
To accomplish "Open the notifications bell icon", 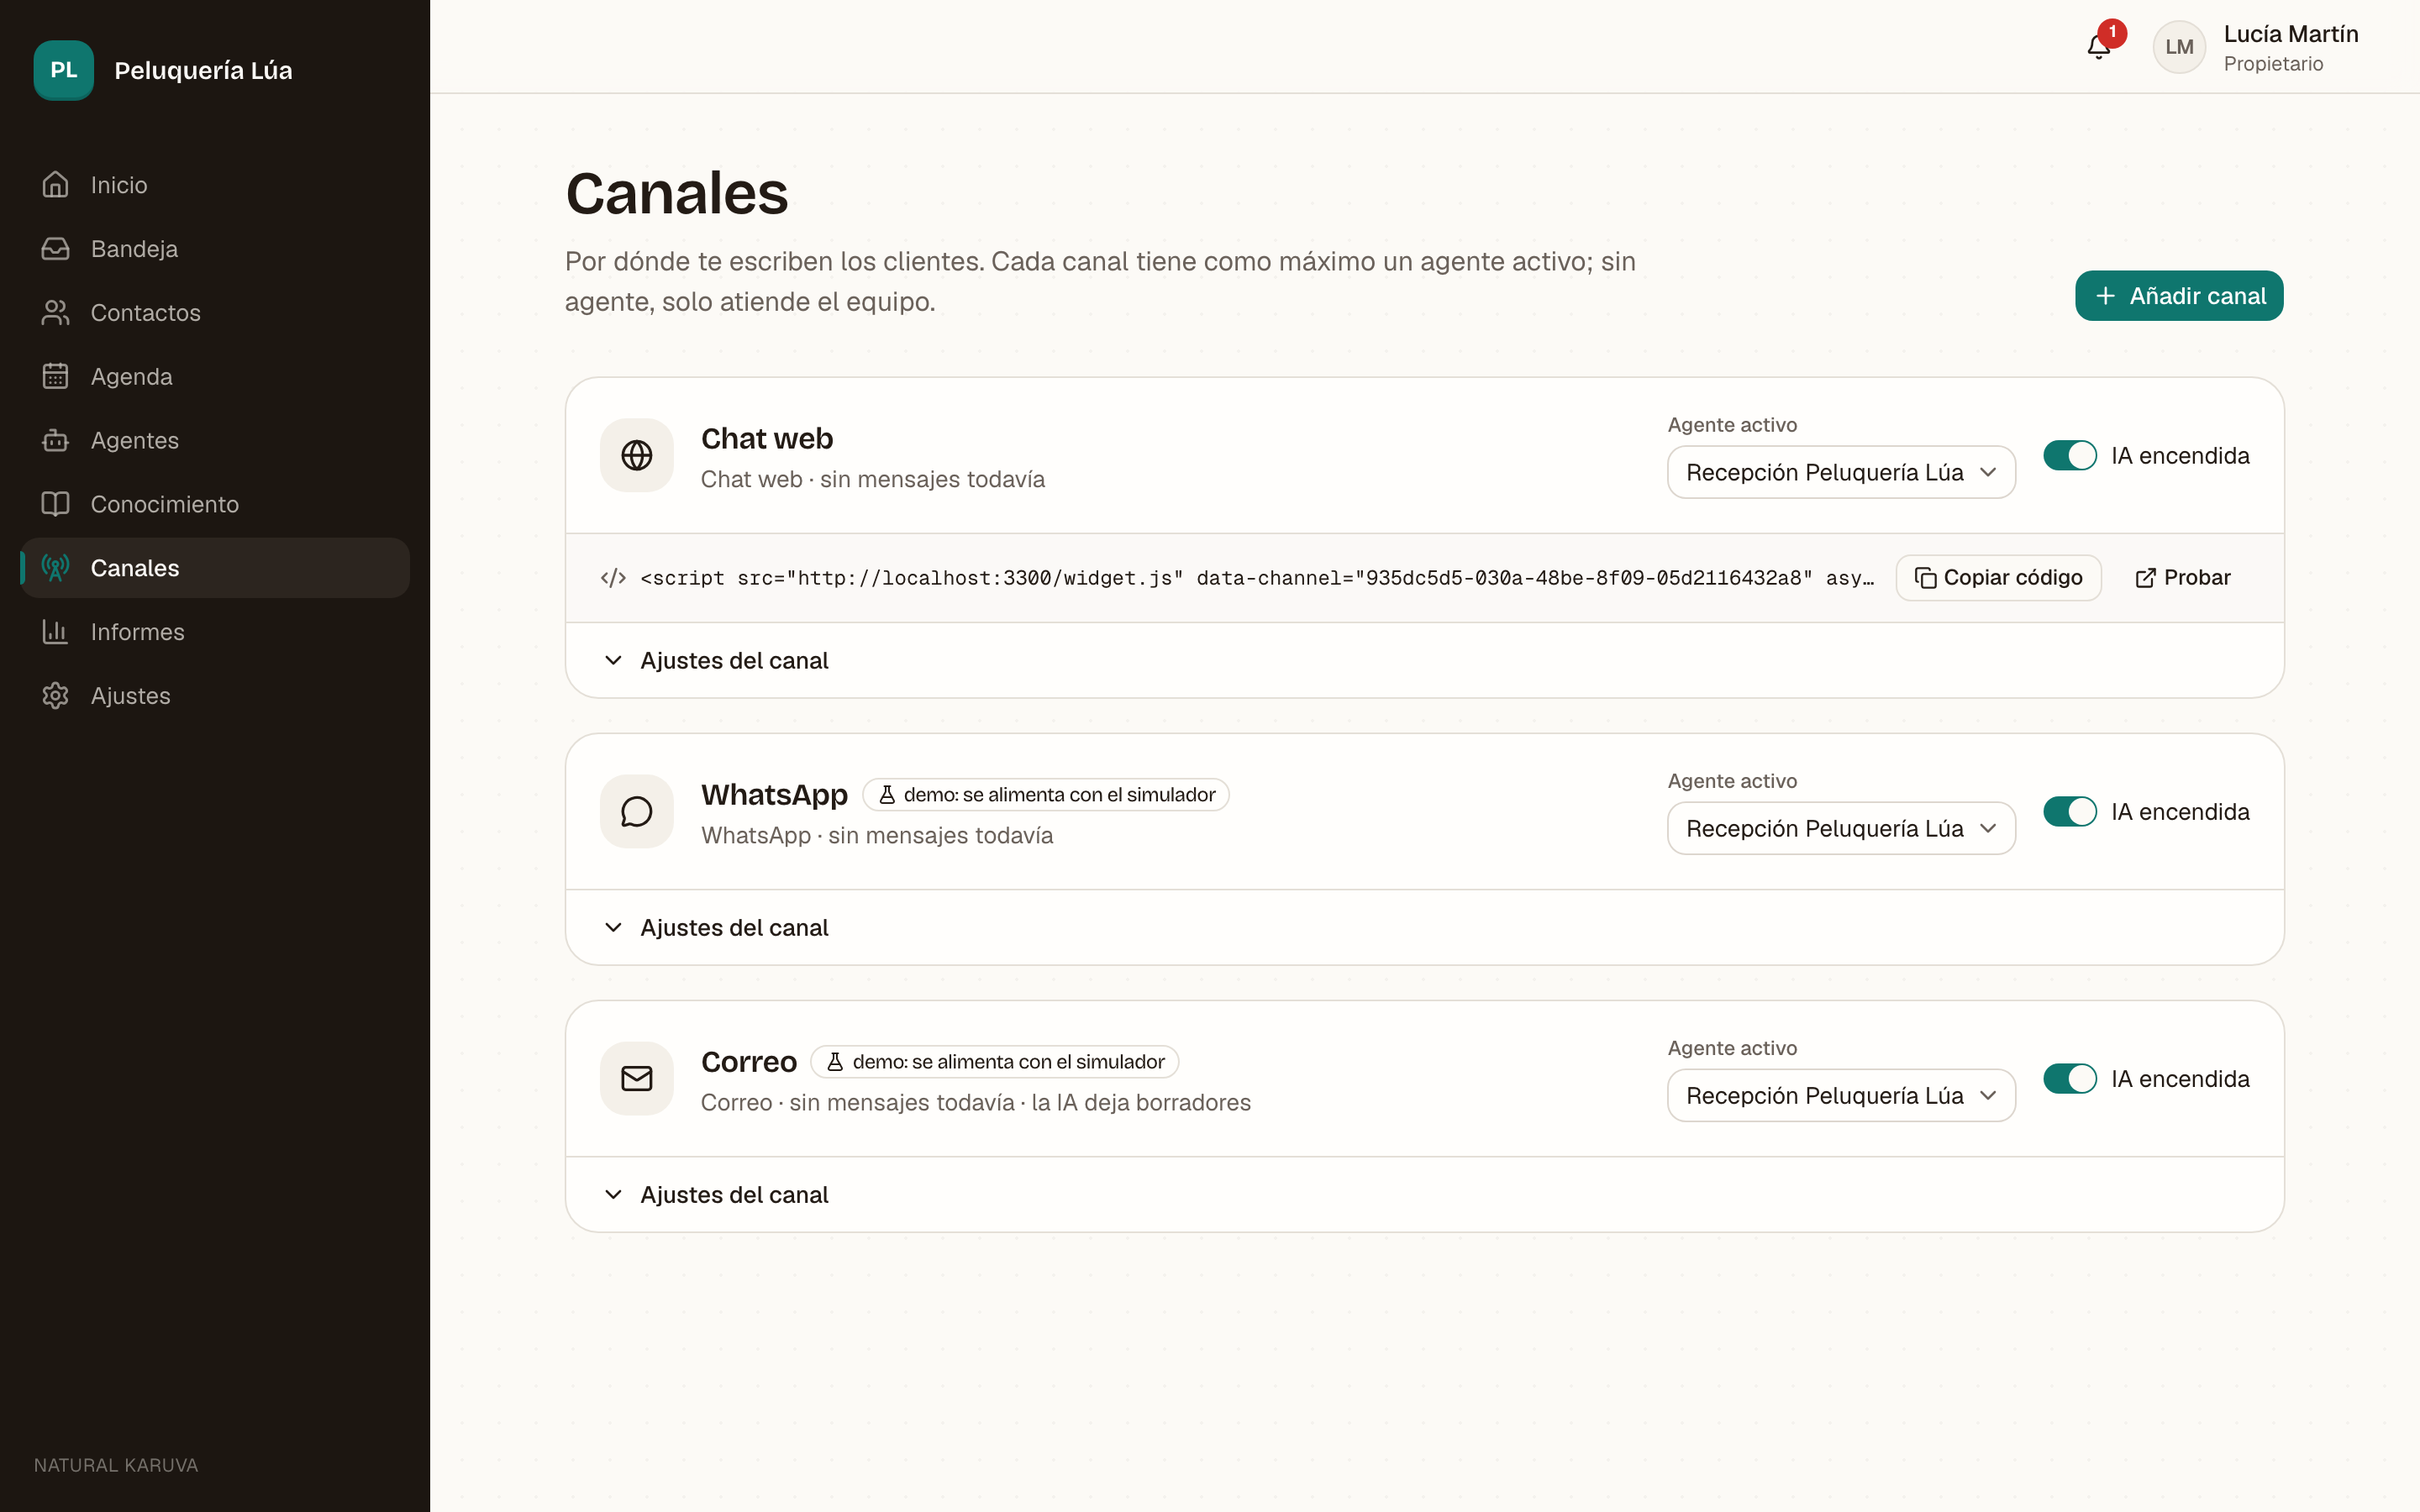I will [x=2098, y=47].
